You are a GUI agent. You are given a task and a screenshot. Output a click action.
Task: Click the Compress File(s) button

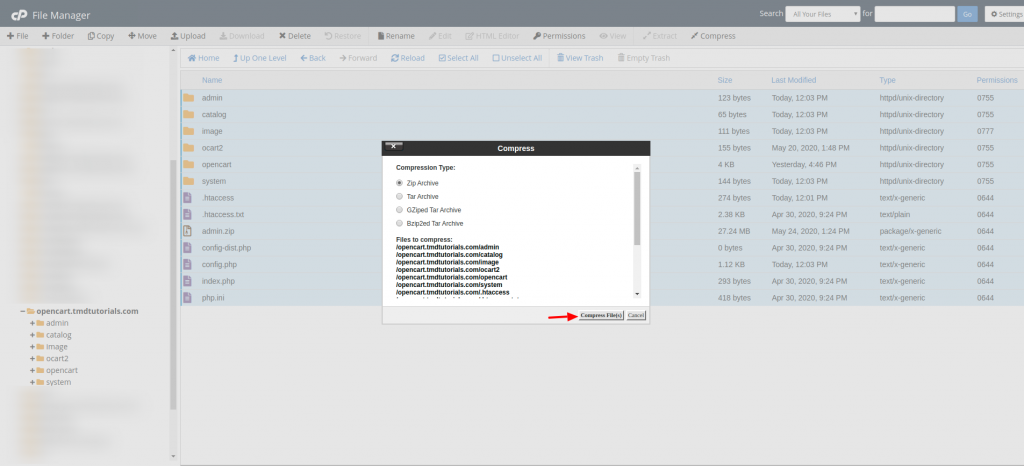[601, 315]
